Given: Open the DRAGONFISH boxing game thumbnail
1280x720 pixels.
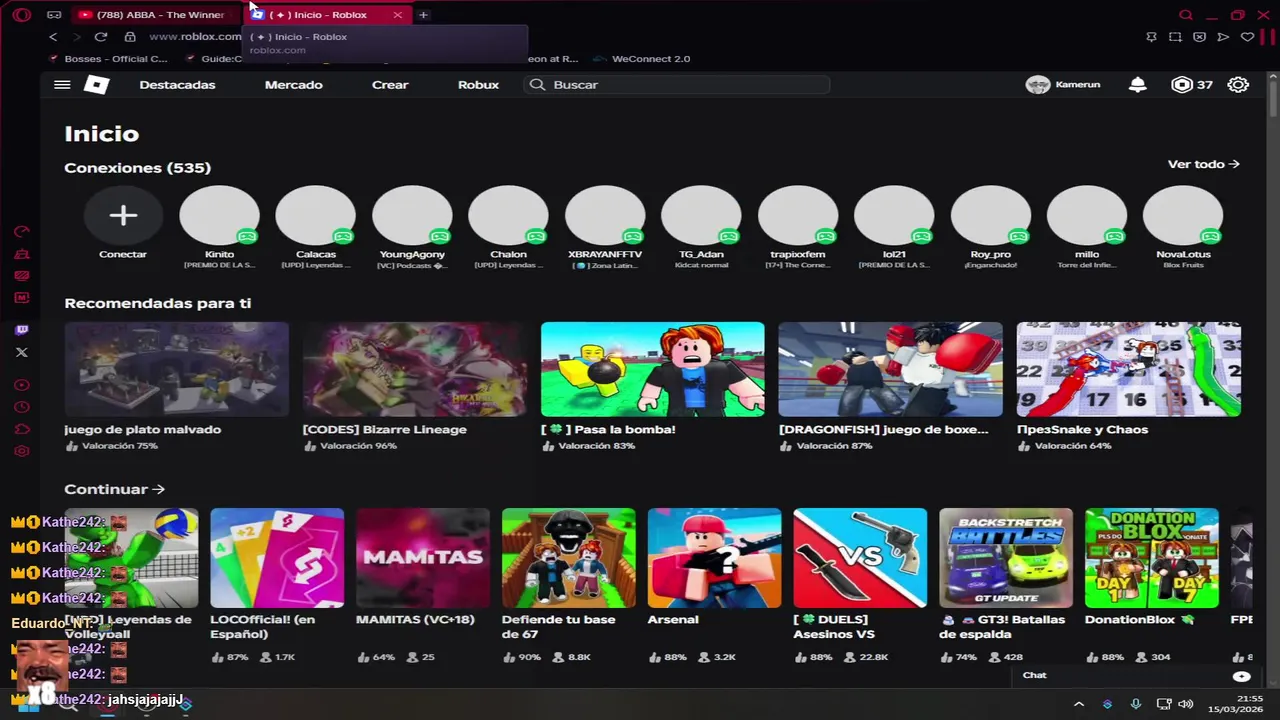Looking at the screenshot, I should pyautogui.click(x=890, y=369).
